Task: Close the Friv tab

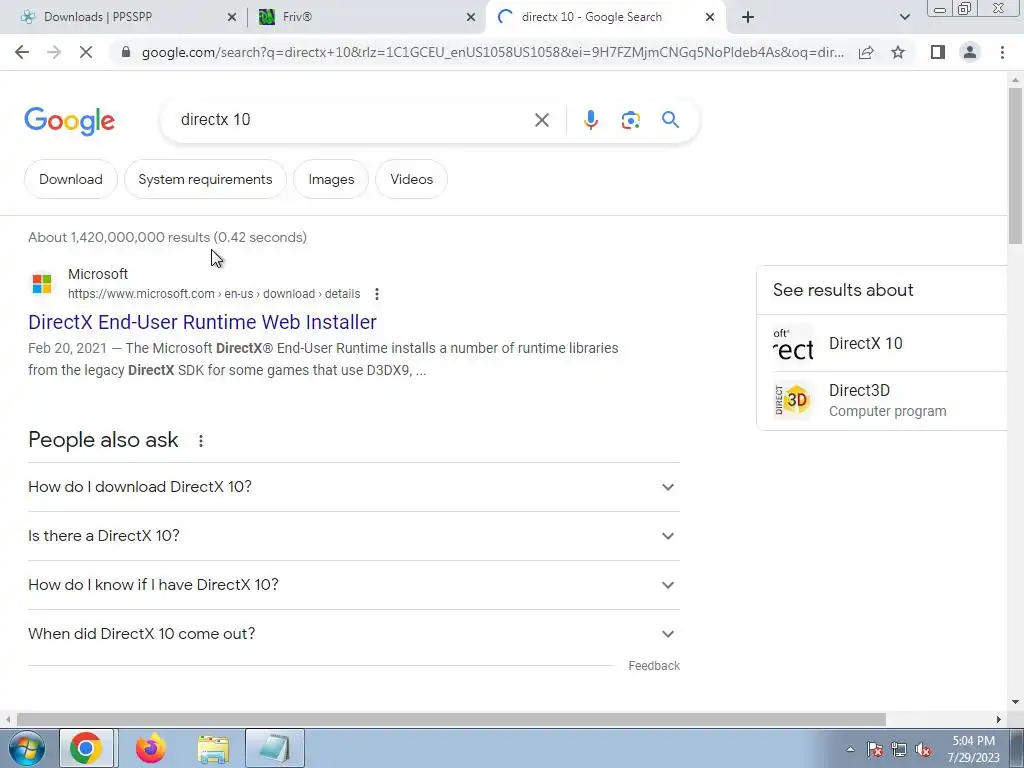Action: coord(470,18)
